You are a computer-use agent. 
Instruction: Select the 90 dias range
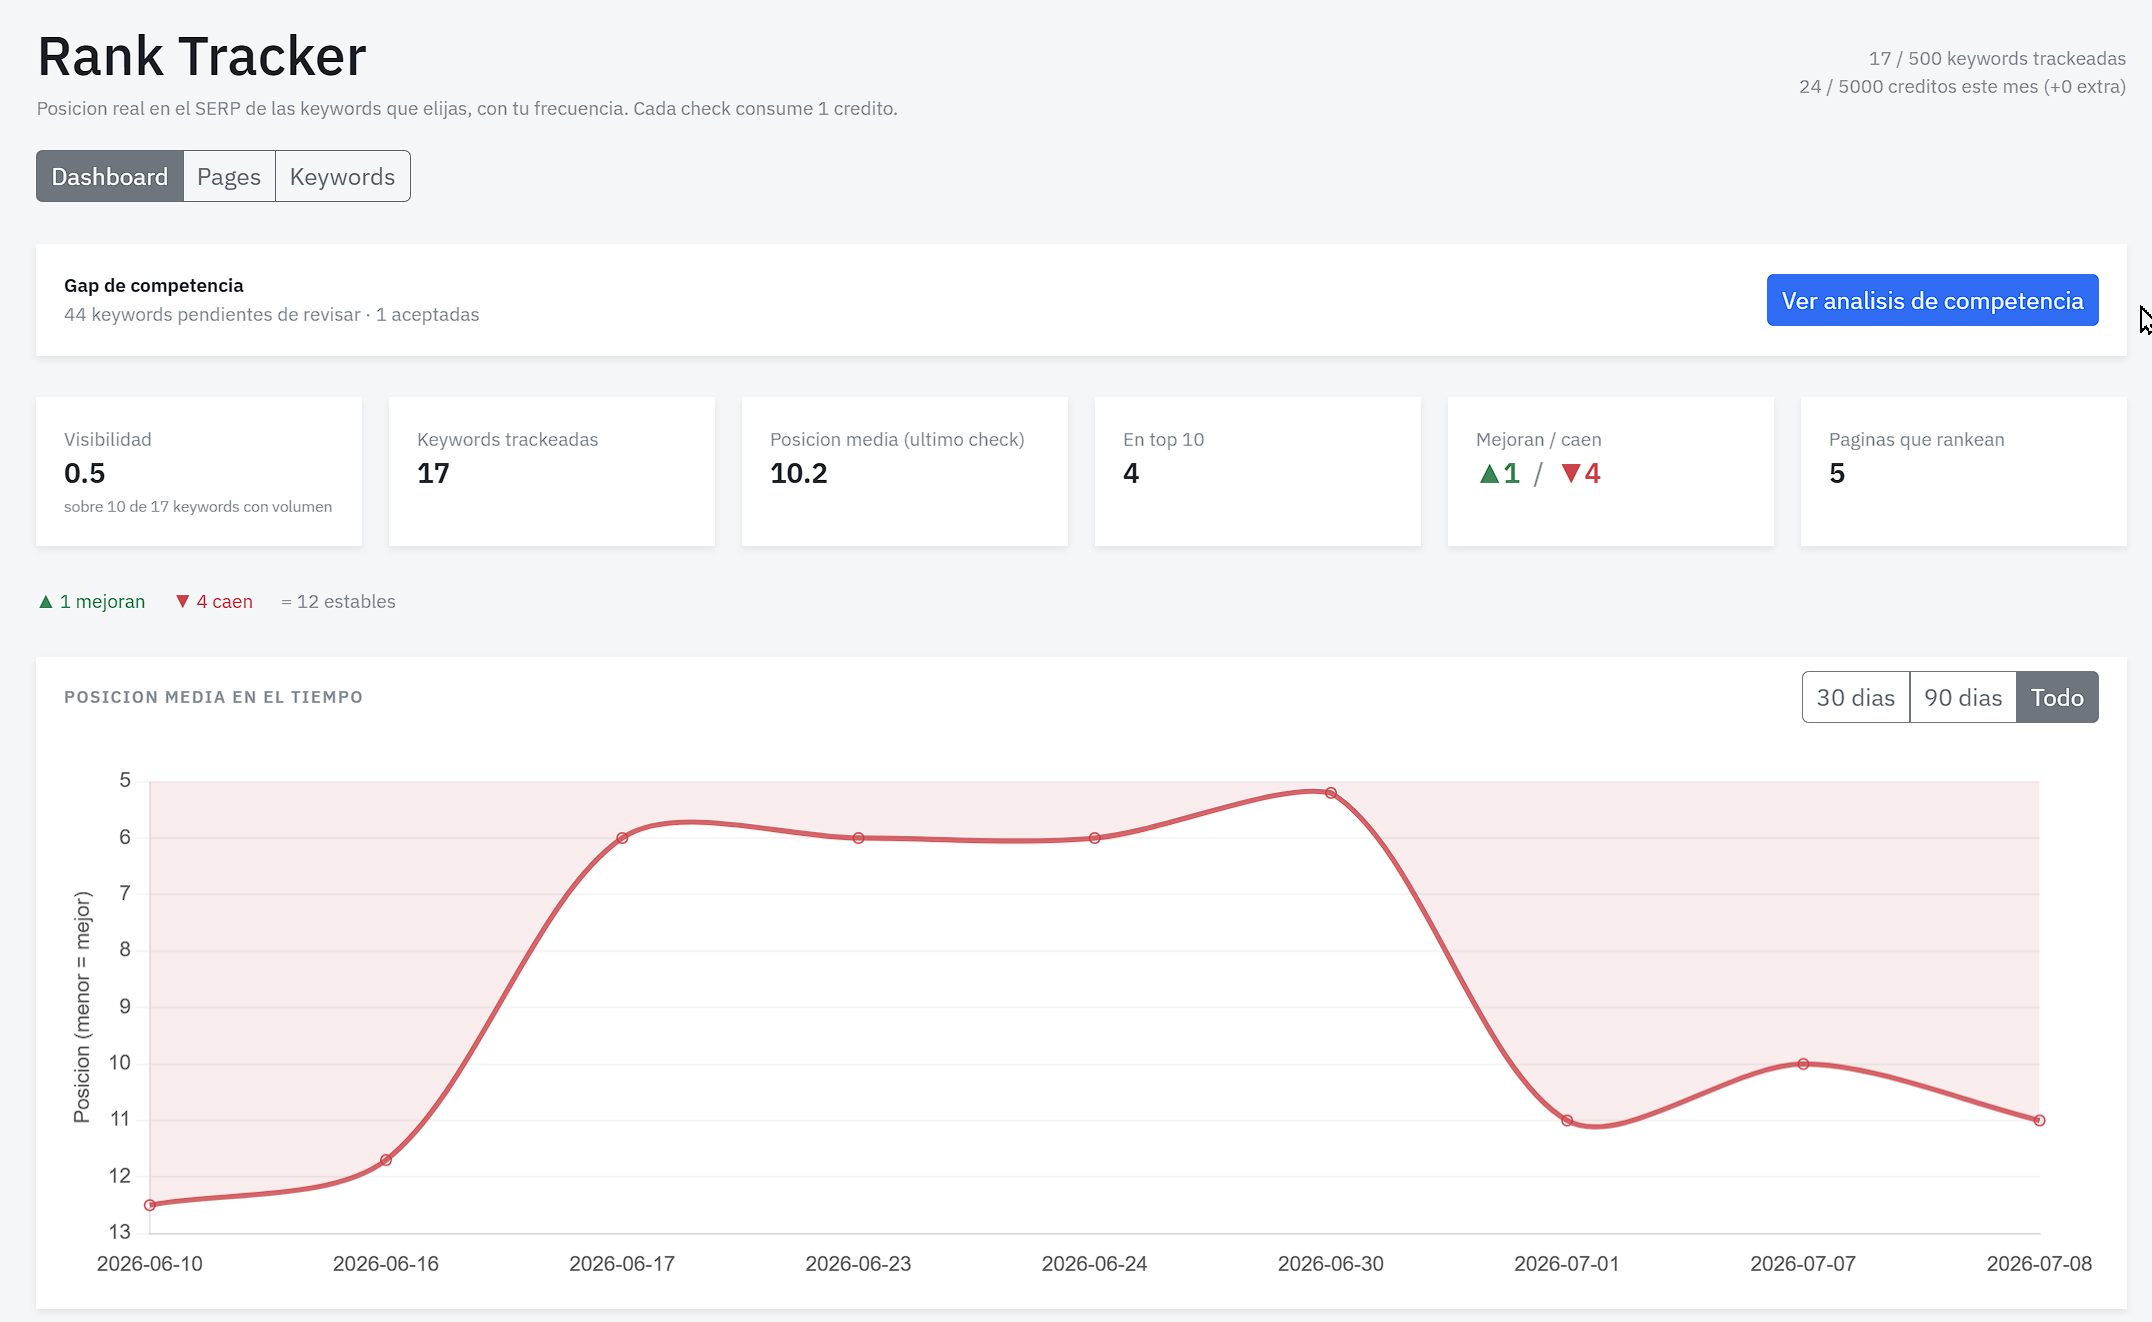pos(1963,697)
